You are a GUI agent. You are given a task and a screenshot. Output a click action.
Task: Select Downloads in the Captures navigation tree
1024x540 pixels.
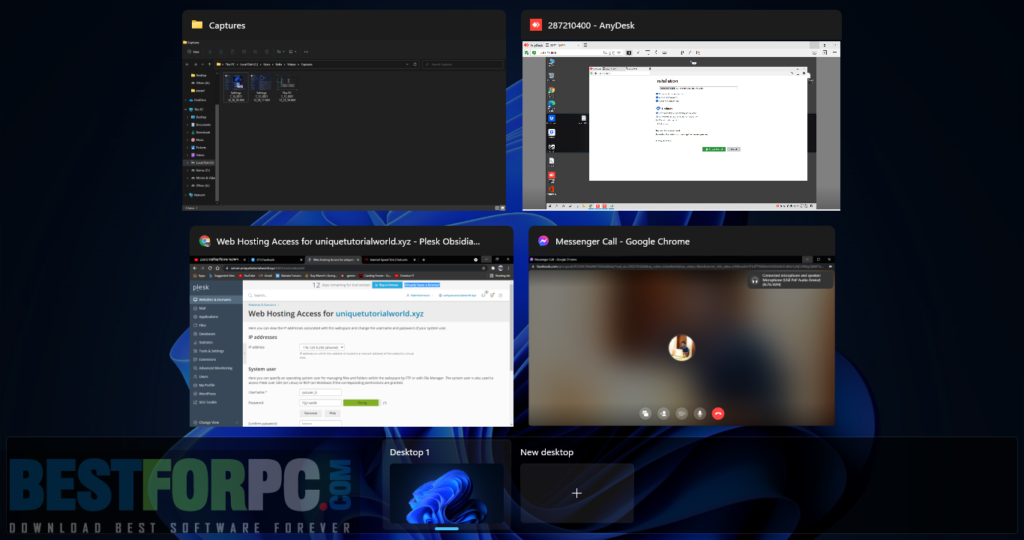(x=200, y=133)
